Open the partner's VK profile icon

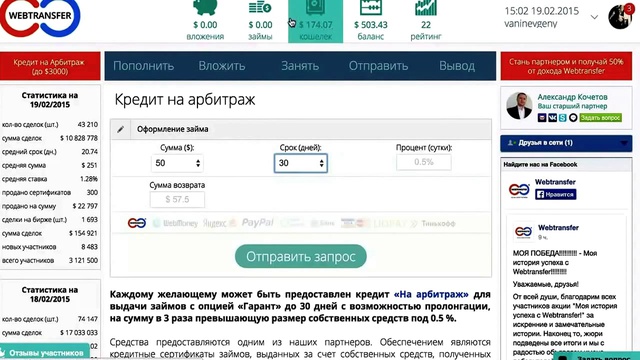(552, 118)
